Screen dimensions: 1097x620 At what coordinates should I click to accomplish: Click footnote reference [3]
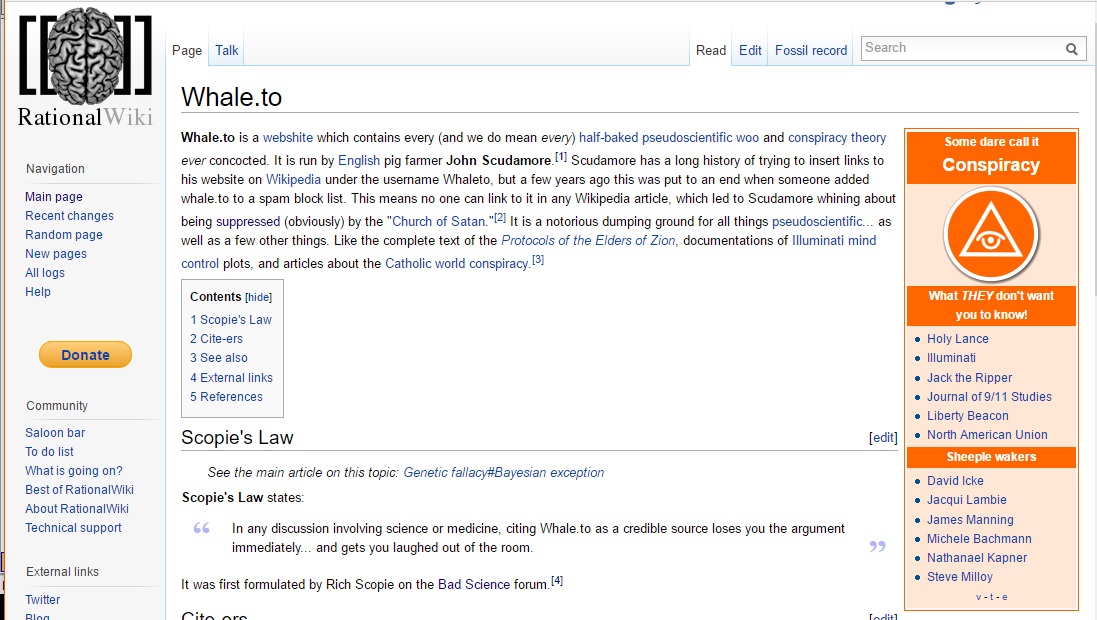point(538,260)
